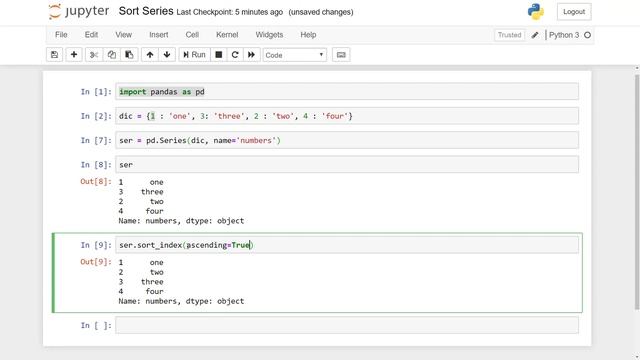Viewport: 640px width, 360px height.
Task: Move selected cell down
Action: 167,55
